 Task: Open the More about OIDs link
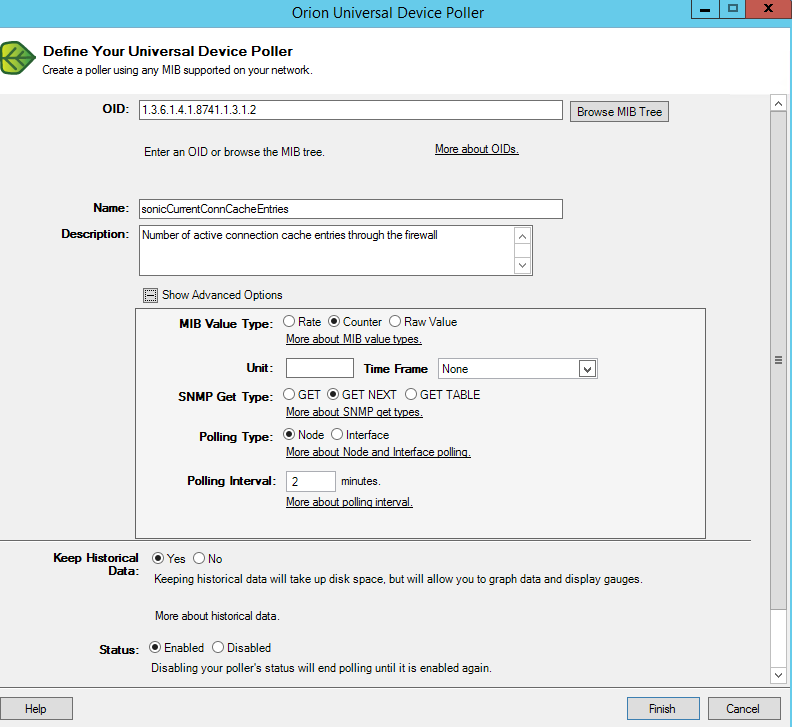[x=477, y=149]
